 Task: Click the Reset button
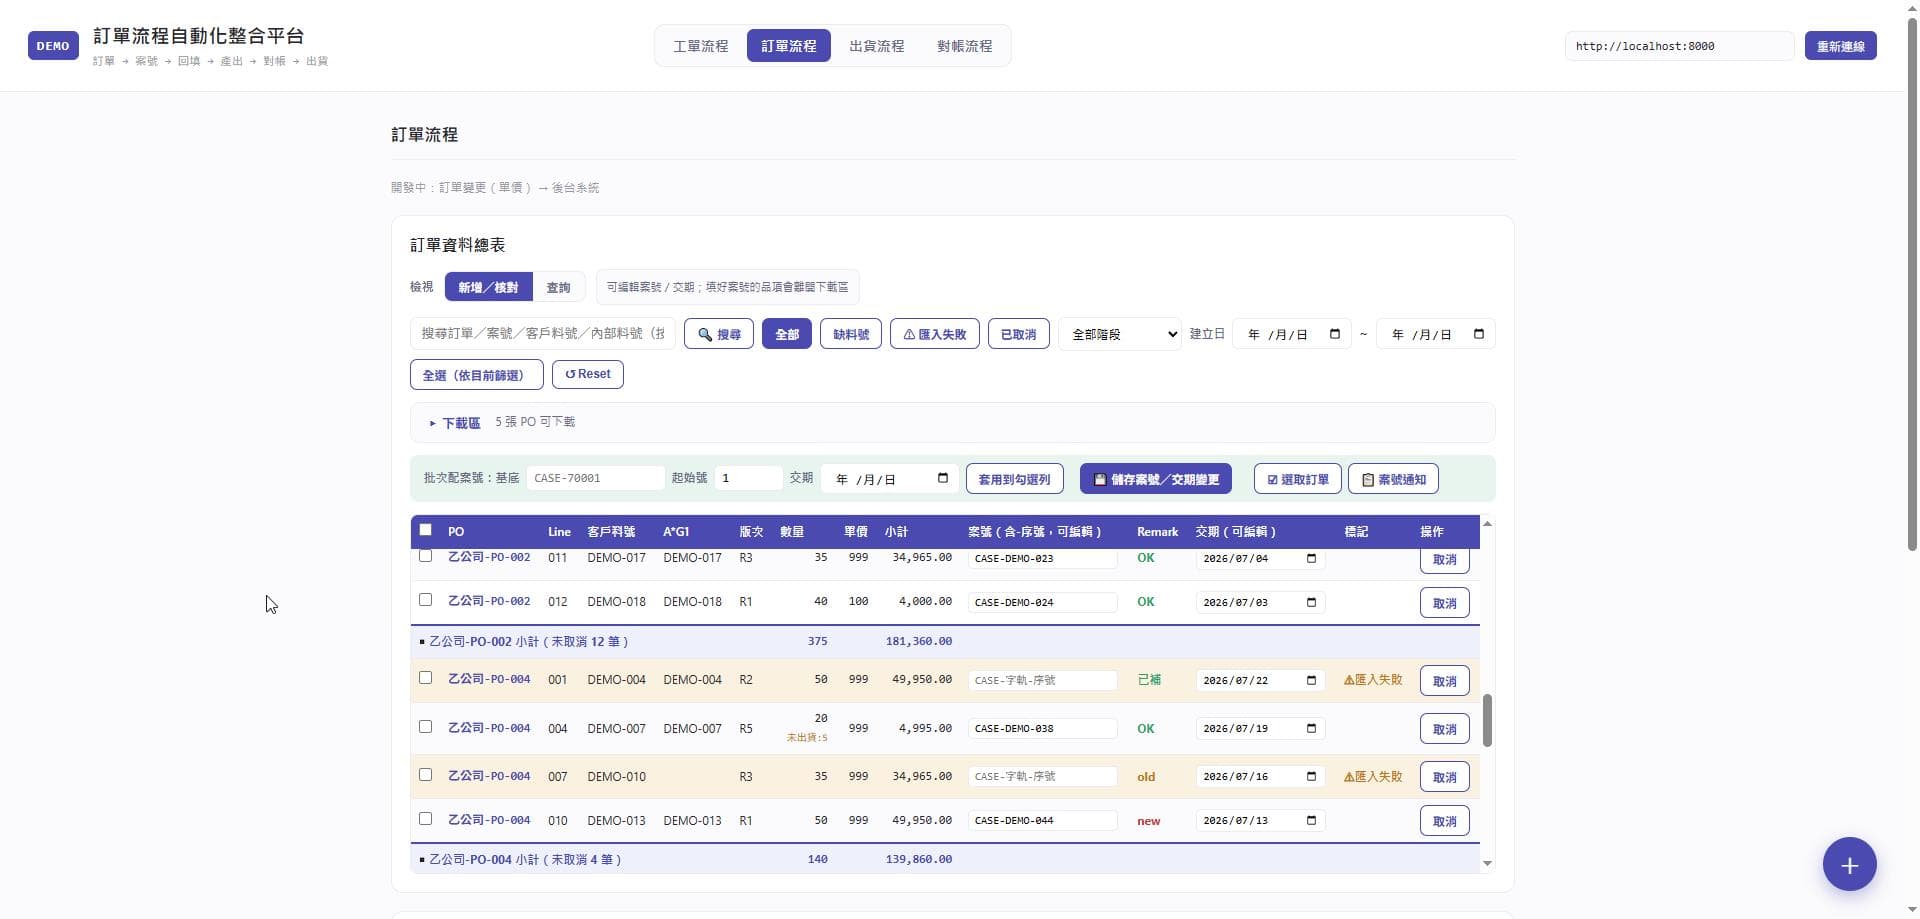tap(588, 374)
